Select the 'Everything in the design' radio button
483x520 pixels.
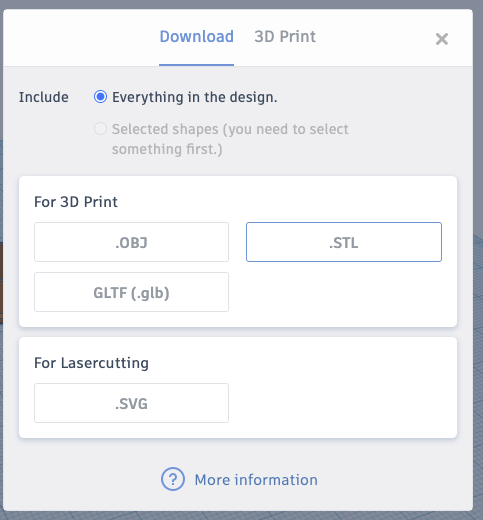[100, 97]
